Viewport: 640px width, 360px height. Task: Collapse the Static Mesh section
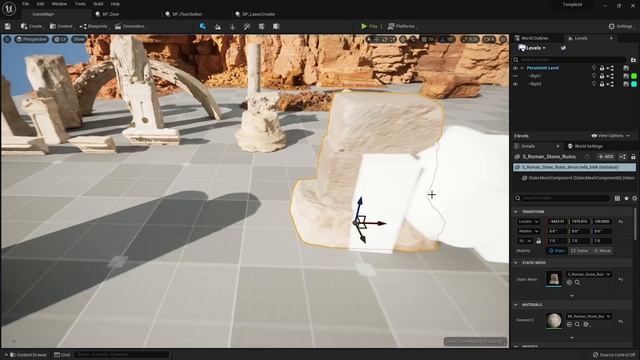516,263
